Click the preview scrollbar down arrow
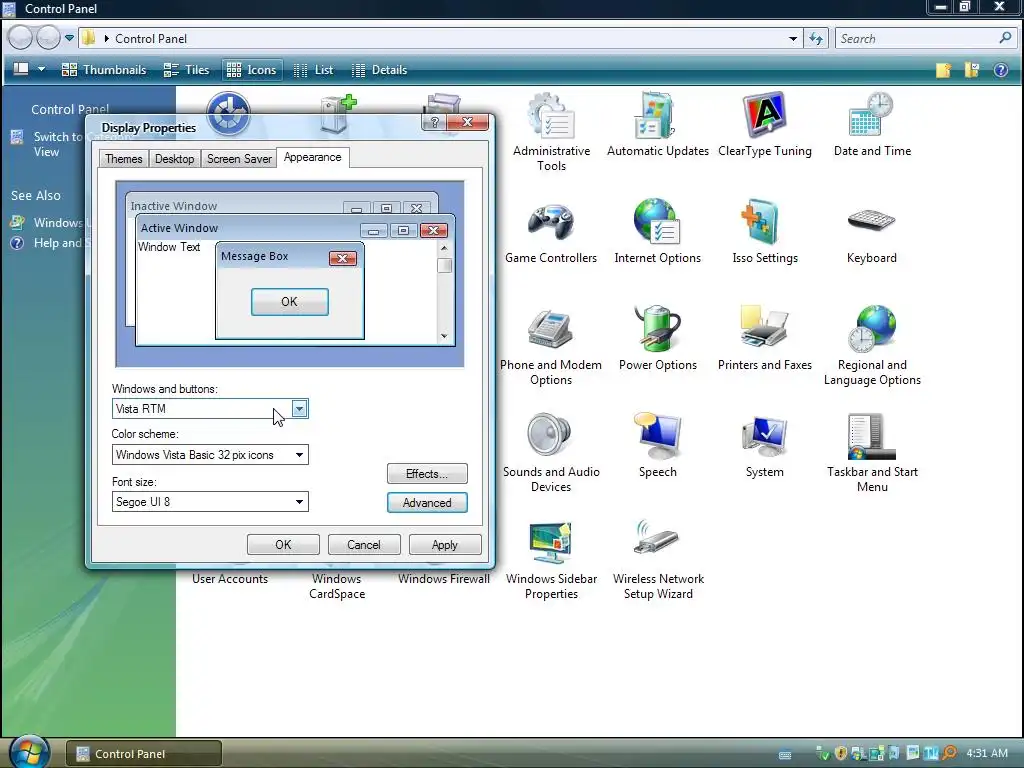Viewport: 1024px width, 768px height. point(444,336)
